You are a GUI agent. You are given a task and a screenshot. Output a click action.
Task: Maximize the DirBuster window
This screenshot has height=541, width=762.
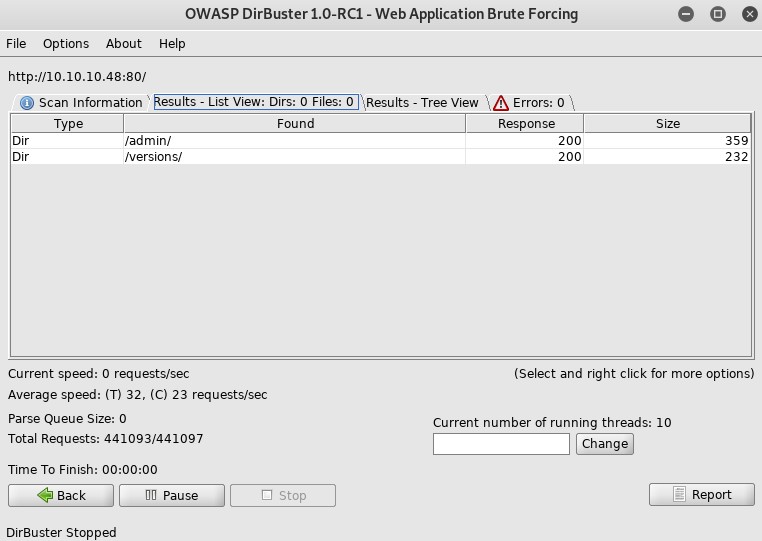coord(718,14)
